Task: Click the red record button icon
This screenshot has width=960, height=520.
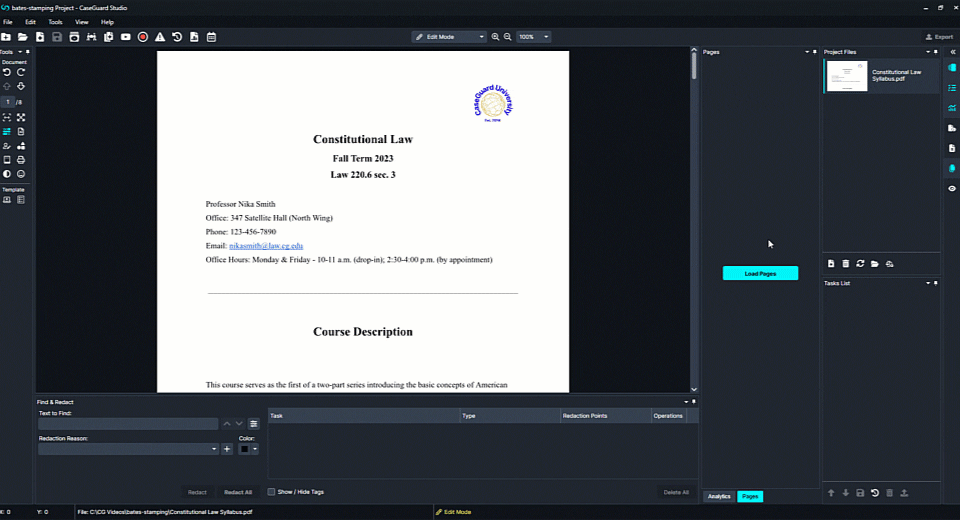Action: pyautogui.click(x=143, y=37)
